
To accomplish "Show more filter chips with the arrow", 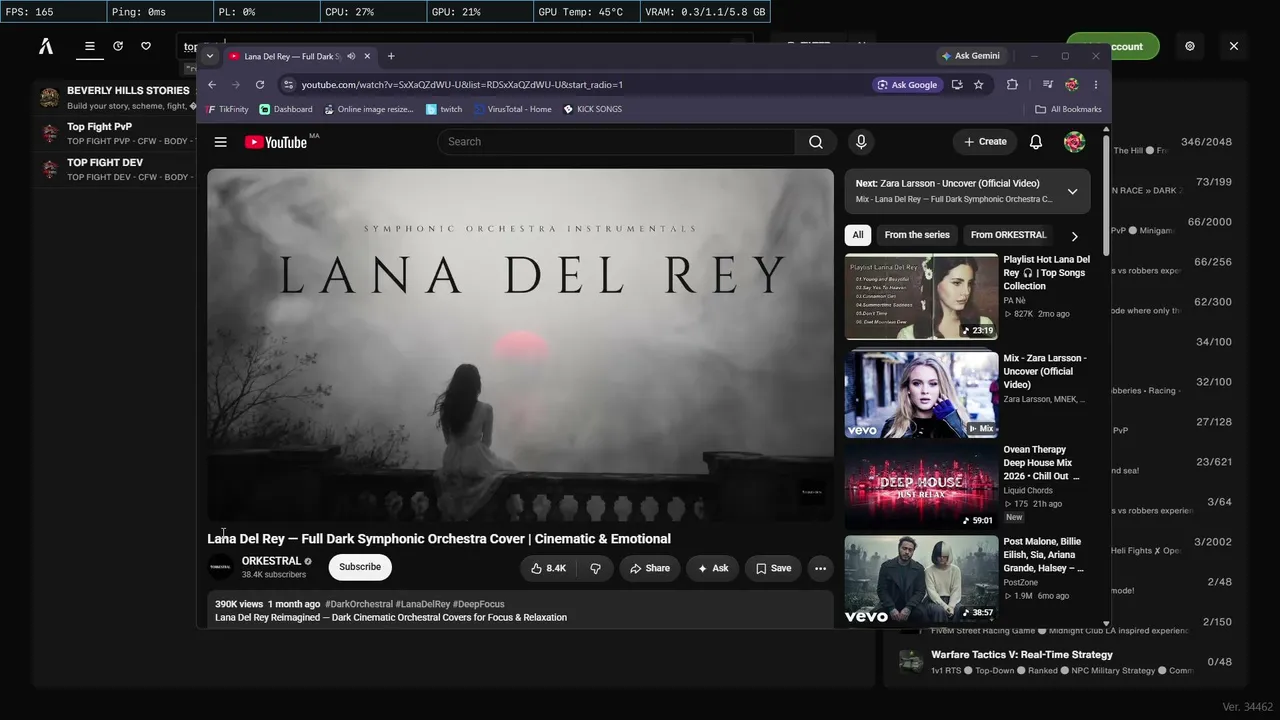I will [x=1075, y=236].
